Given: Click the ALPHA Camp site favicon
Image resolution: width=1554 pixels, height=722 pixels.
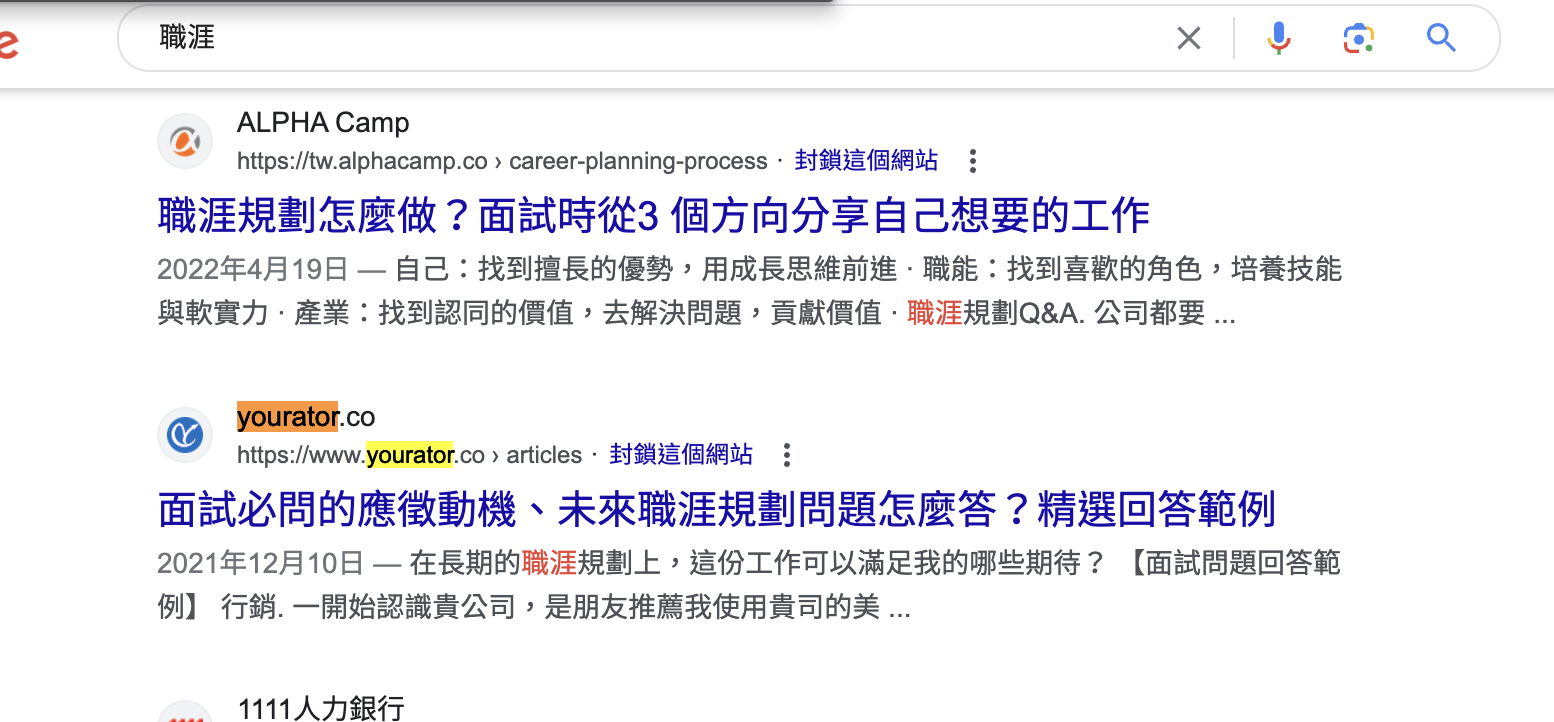Looking at the screenshot, I should (185, 141).
